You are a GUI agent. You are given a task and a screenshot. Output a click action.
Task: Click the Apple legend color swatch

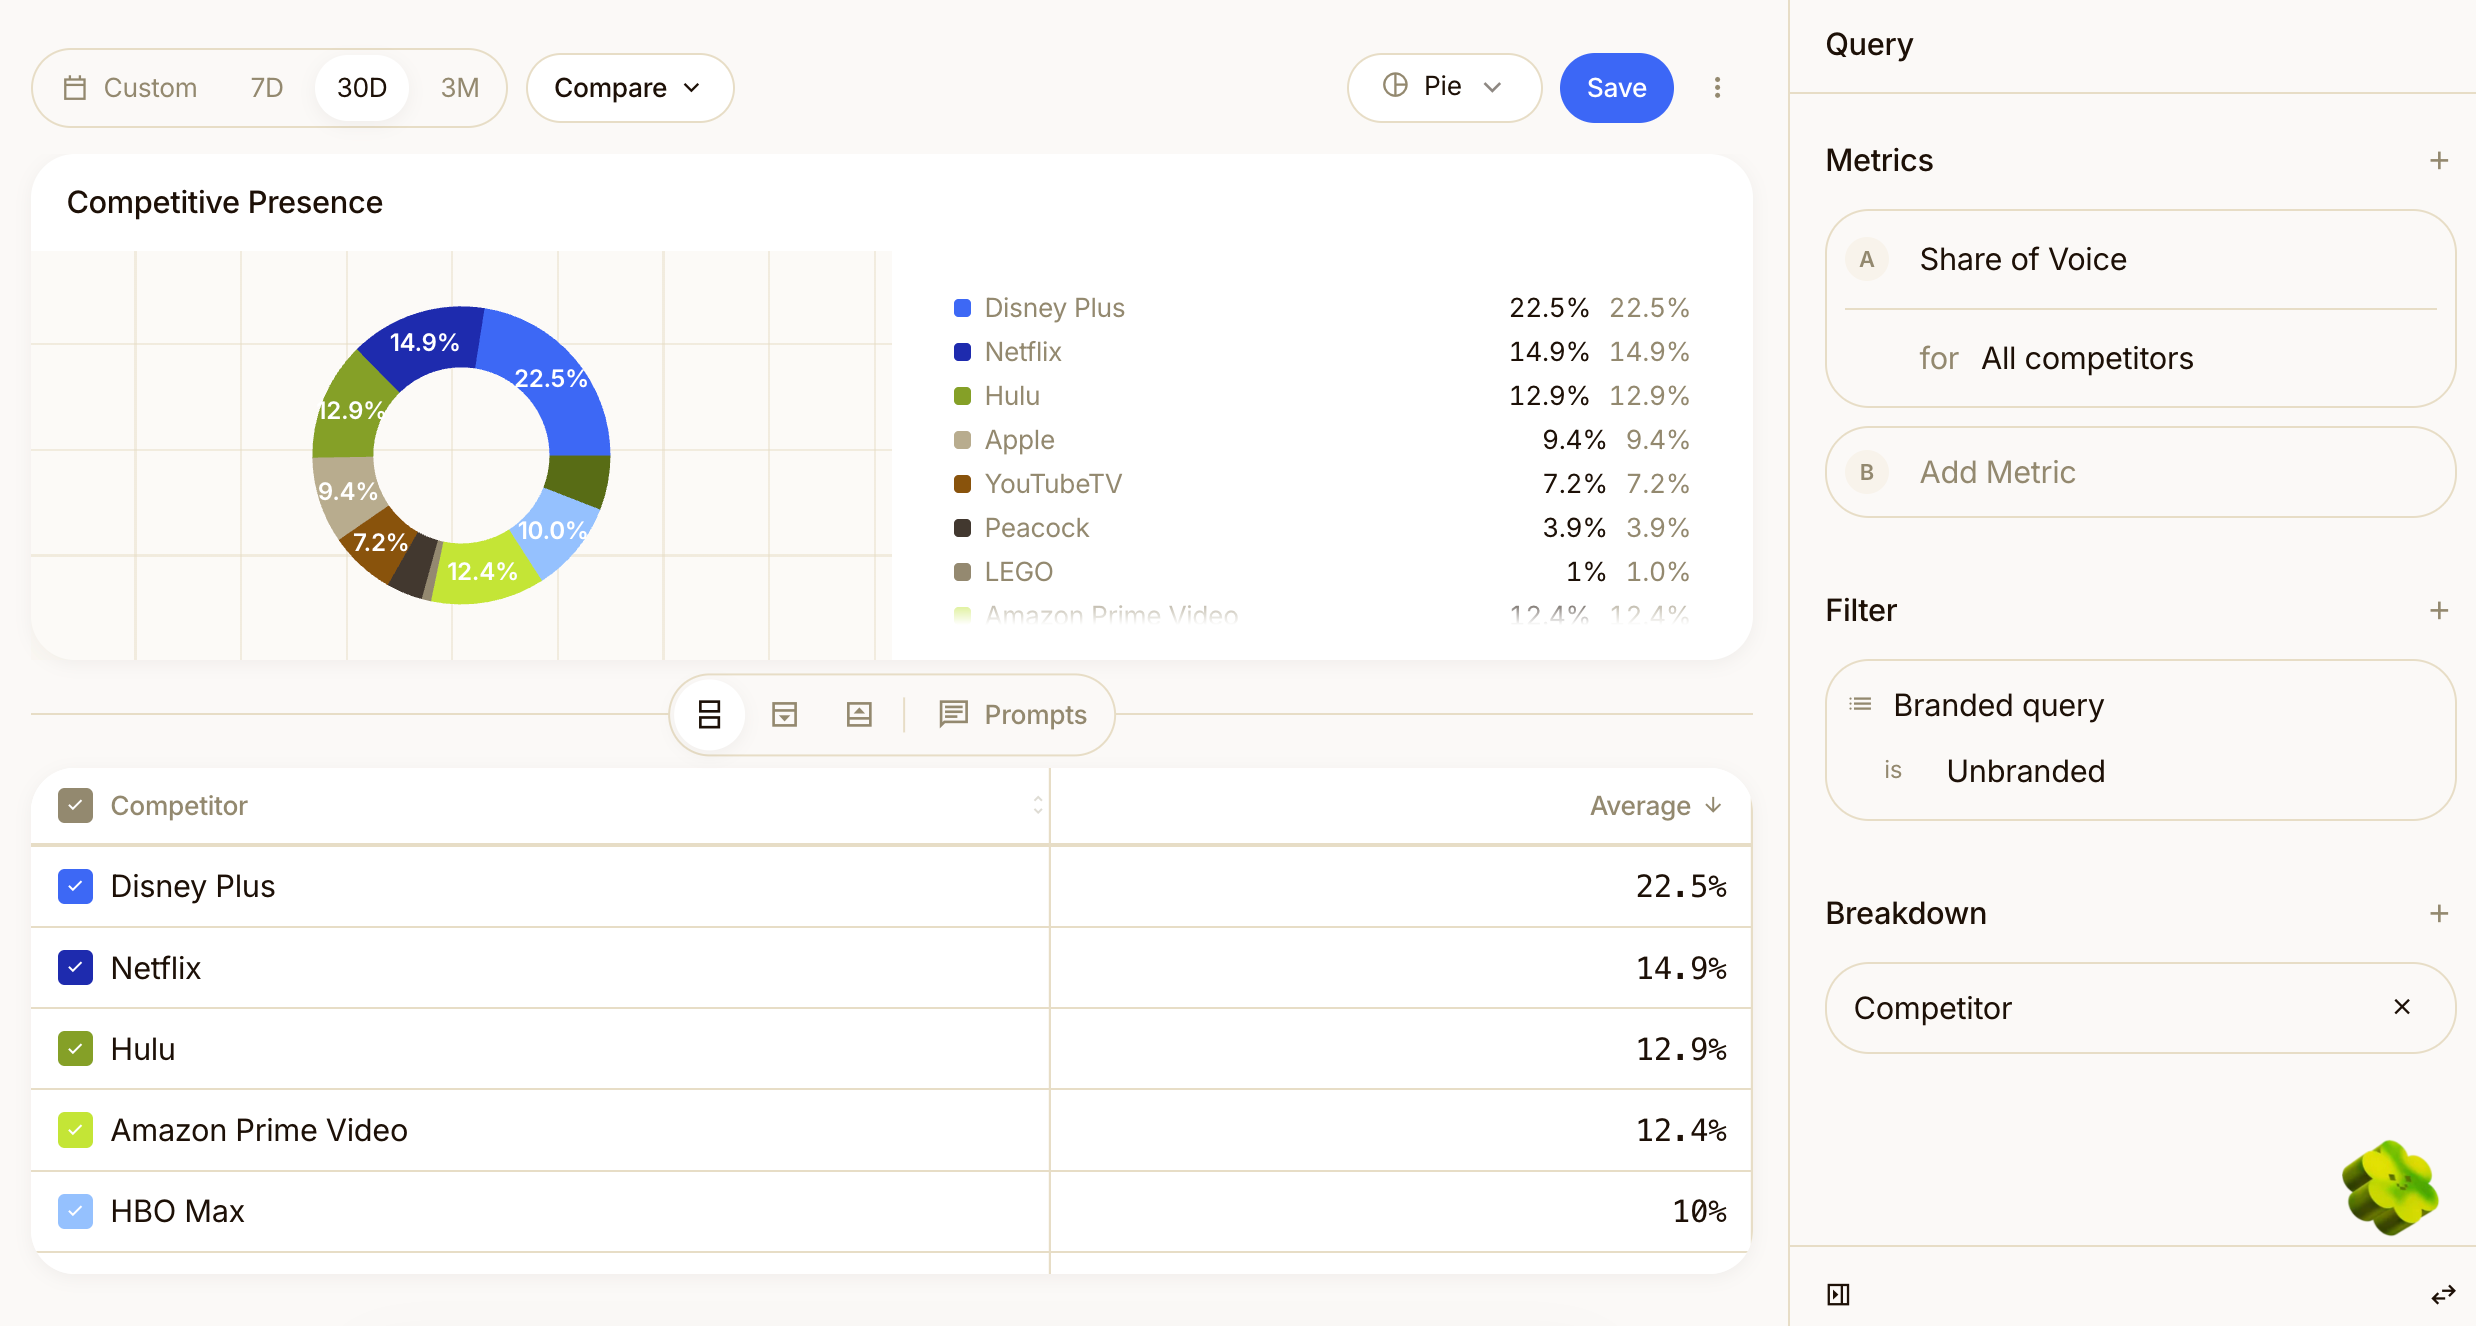pos(962,440)
